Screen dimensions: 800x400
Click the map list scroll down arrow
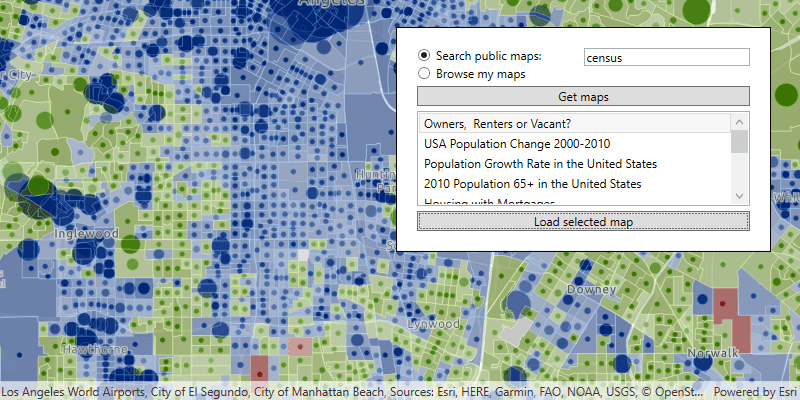pos(740,197)
